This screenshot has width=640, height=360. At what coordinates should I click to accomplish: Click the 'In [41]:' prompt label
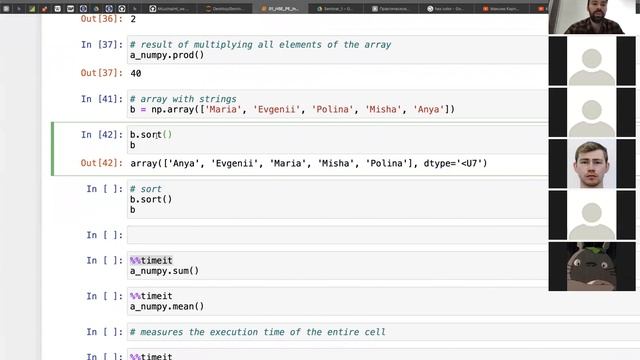pyautogui.click(x=102, y=99)
